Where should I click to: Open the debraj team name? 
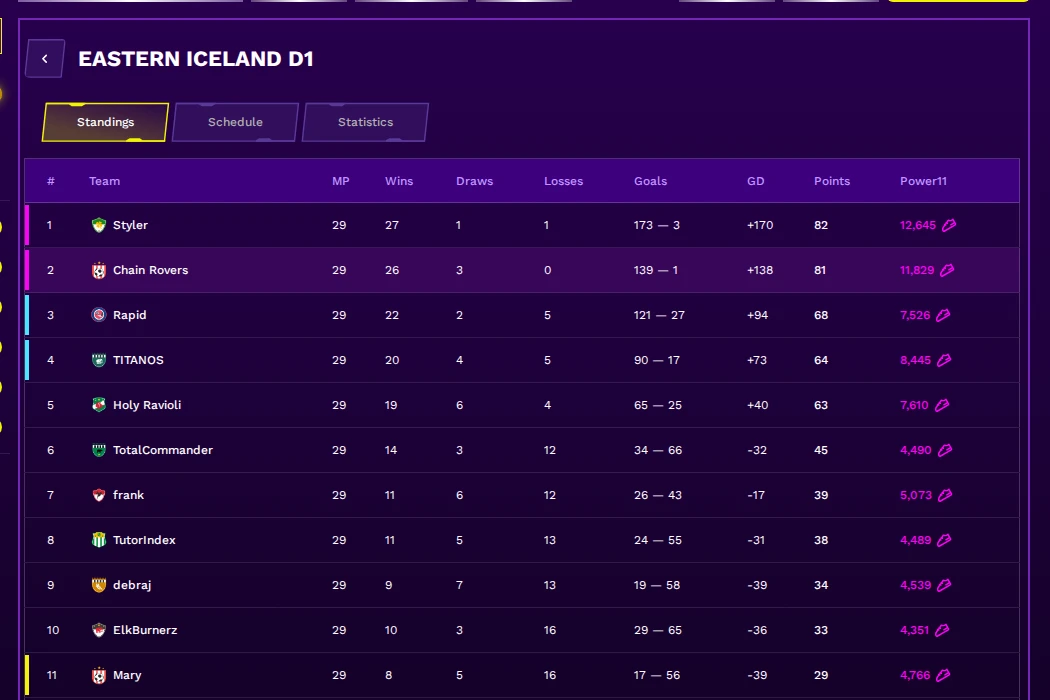[x=132, y=585]
